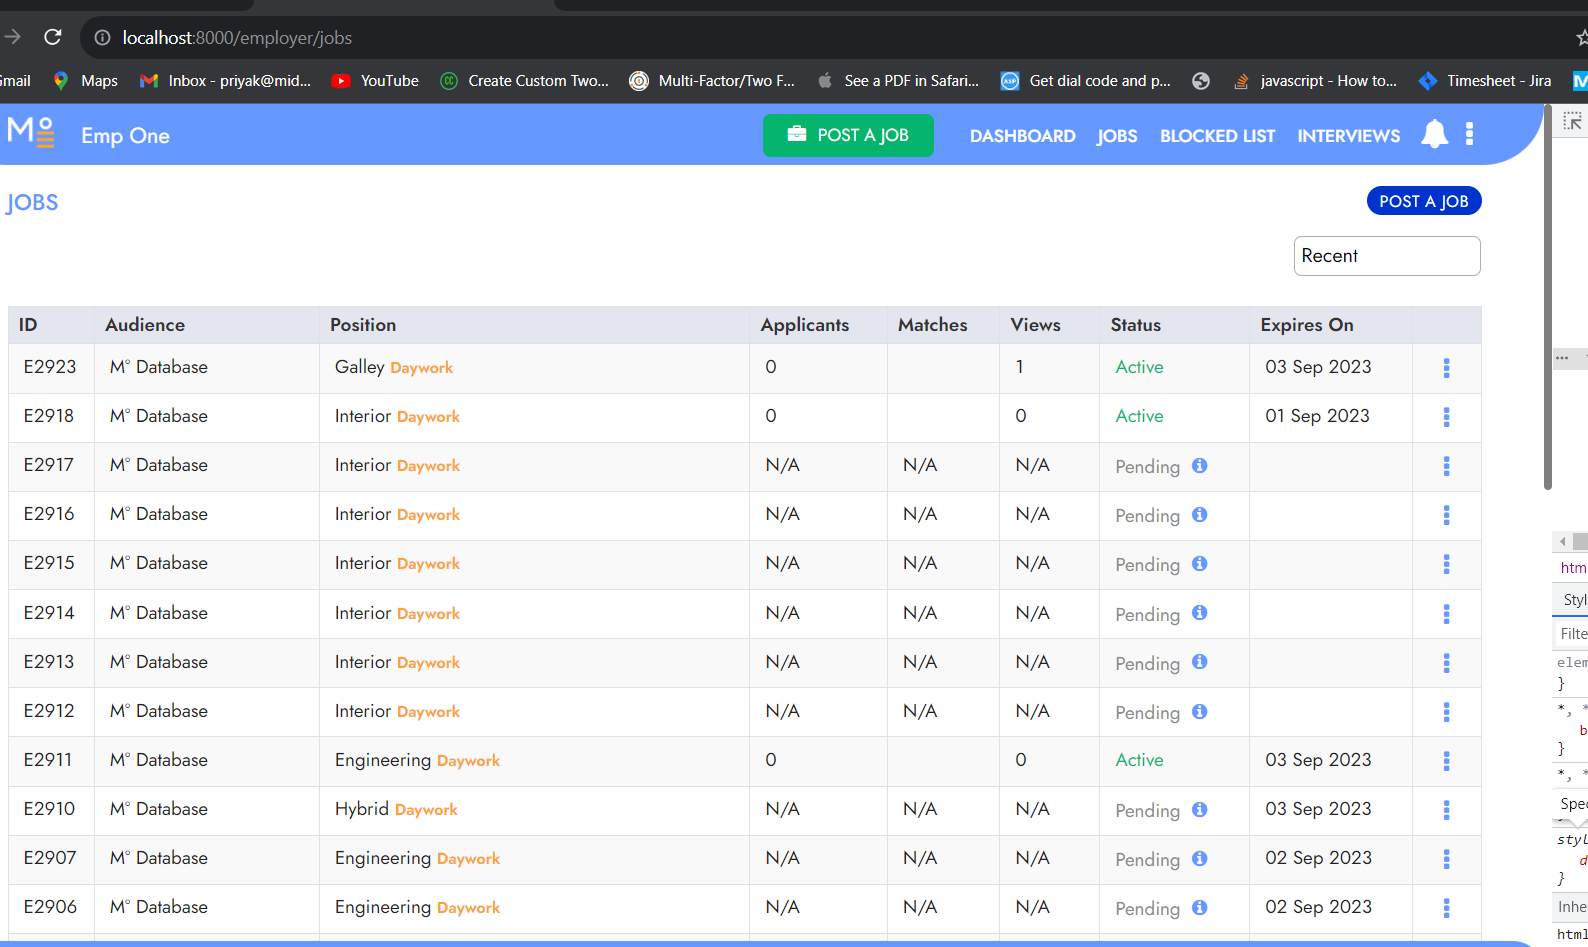The height and width of the screenshot is (947, 1588).
Task: Click the DevTools inspect element icon
Action: pyautogui.click(x=1572, y=122)
